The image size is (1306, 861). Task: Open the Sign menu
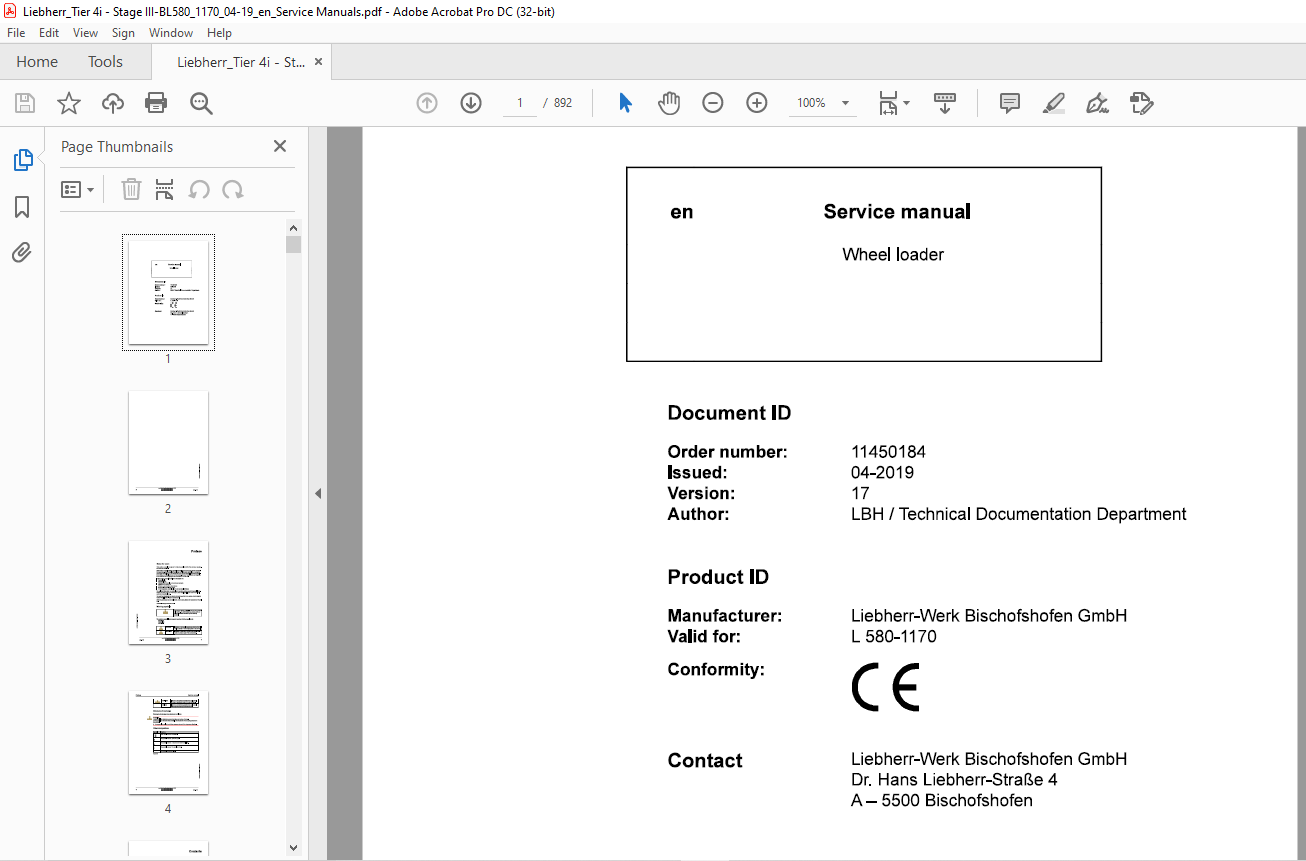pos(123,33)
